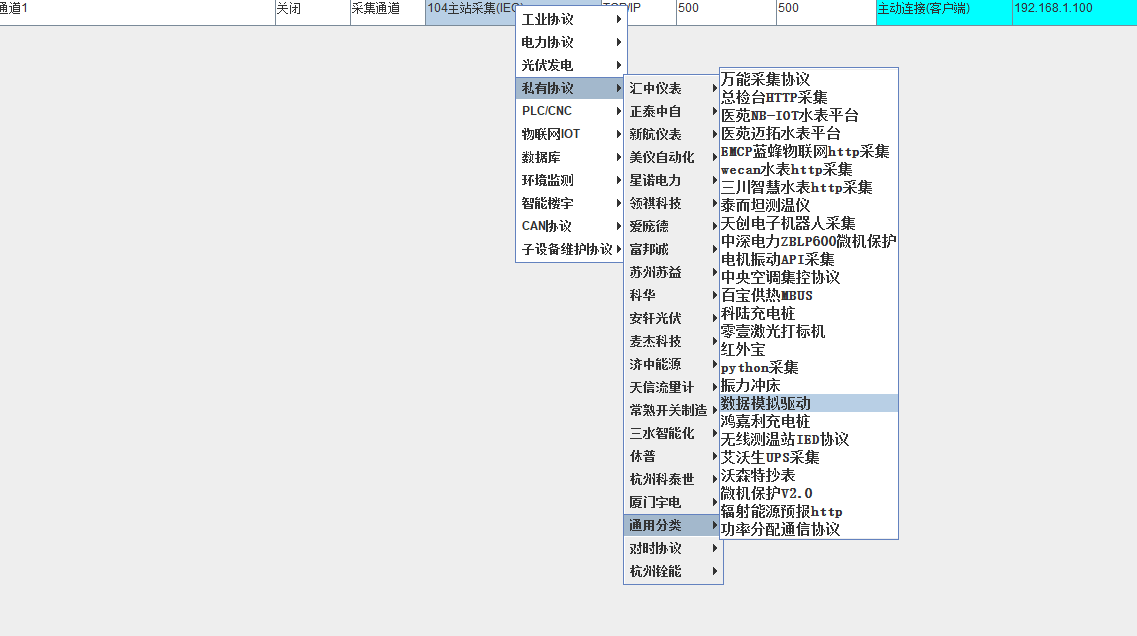1137x636 pixels.
Task: Open the 安轩光伏 submenu
Action: pyautogui.click(x=673, y=318)
